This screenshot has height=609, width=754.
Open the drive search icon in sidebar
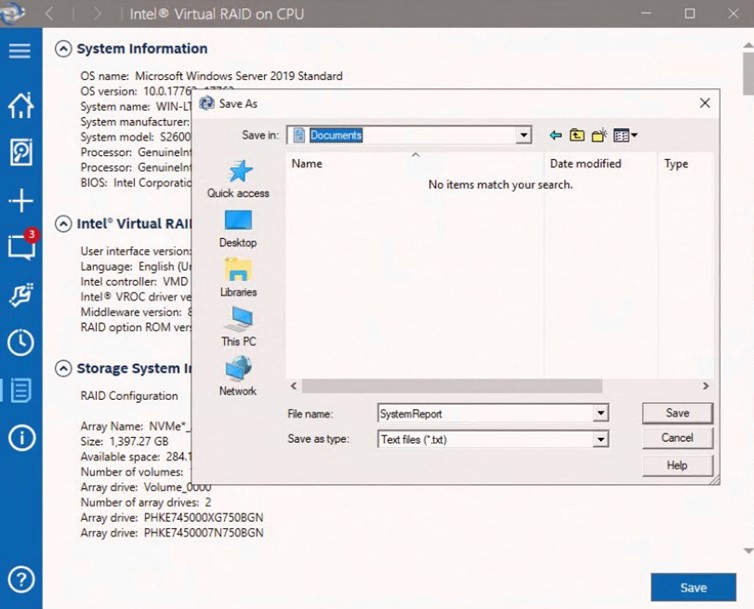21,153
